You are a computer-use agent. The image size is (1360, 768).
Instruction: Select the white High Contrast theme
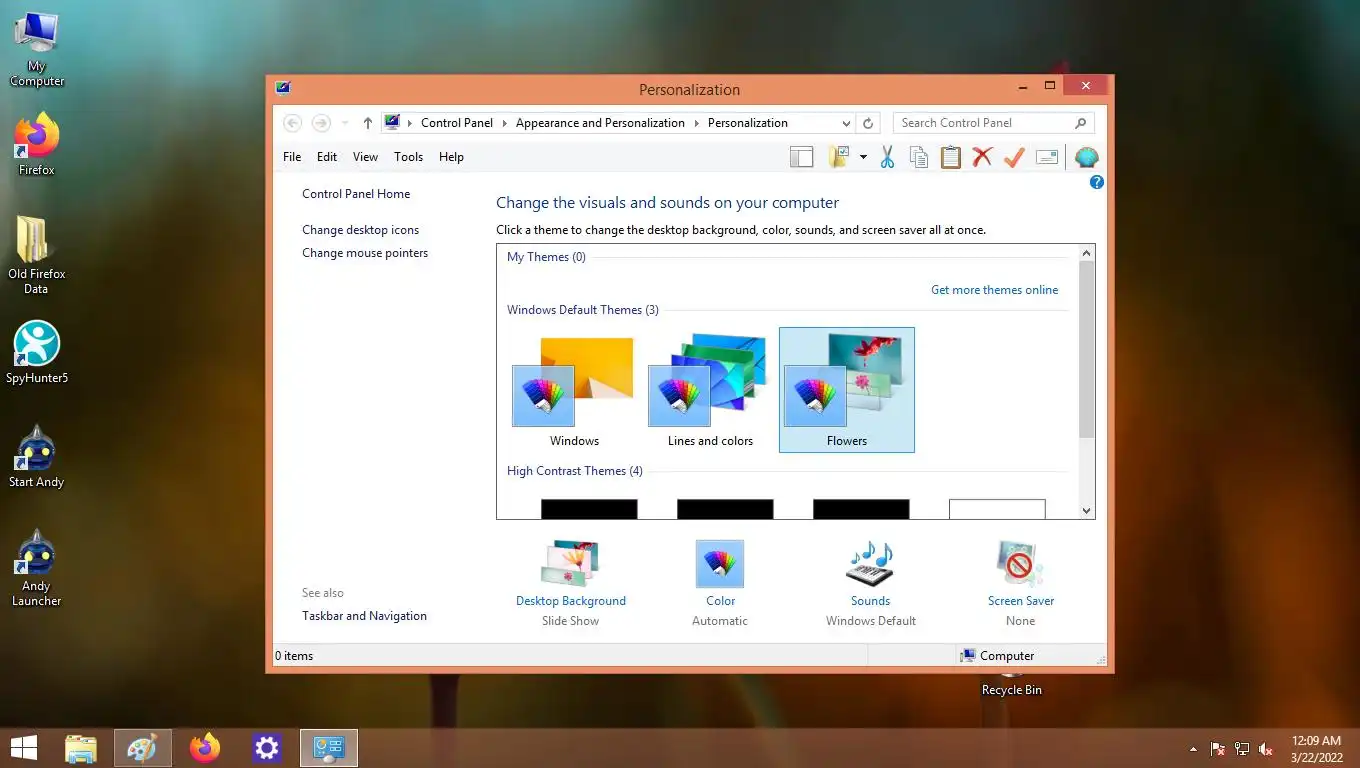pos(997,509)
